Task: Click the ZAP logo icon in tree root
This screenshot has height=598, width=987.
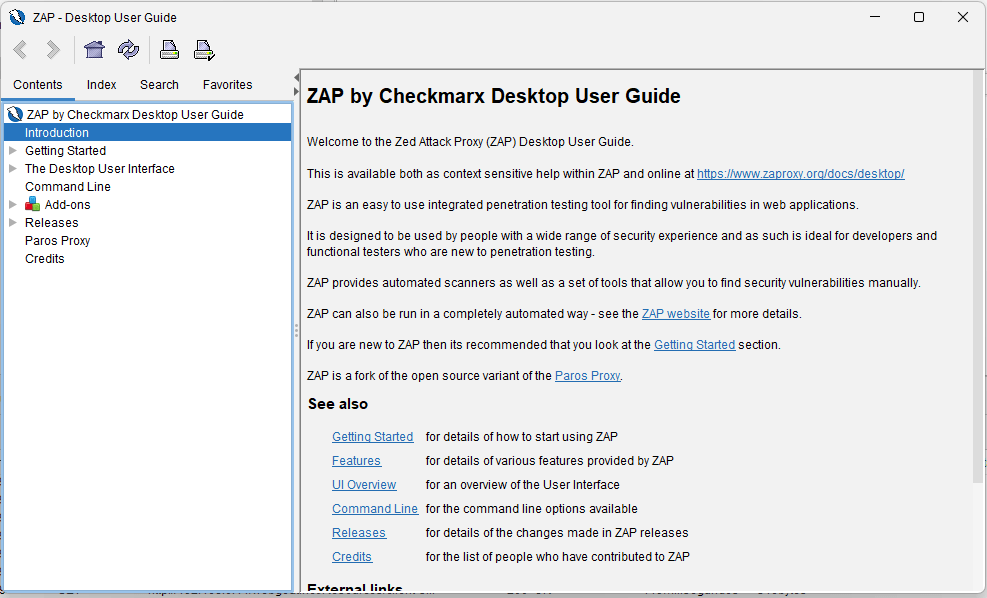Action: pyautogui.click(x=15, y=115)
